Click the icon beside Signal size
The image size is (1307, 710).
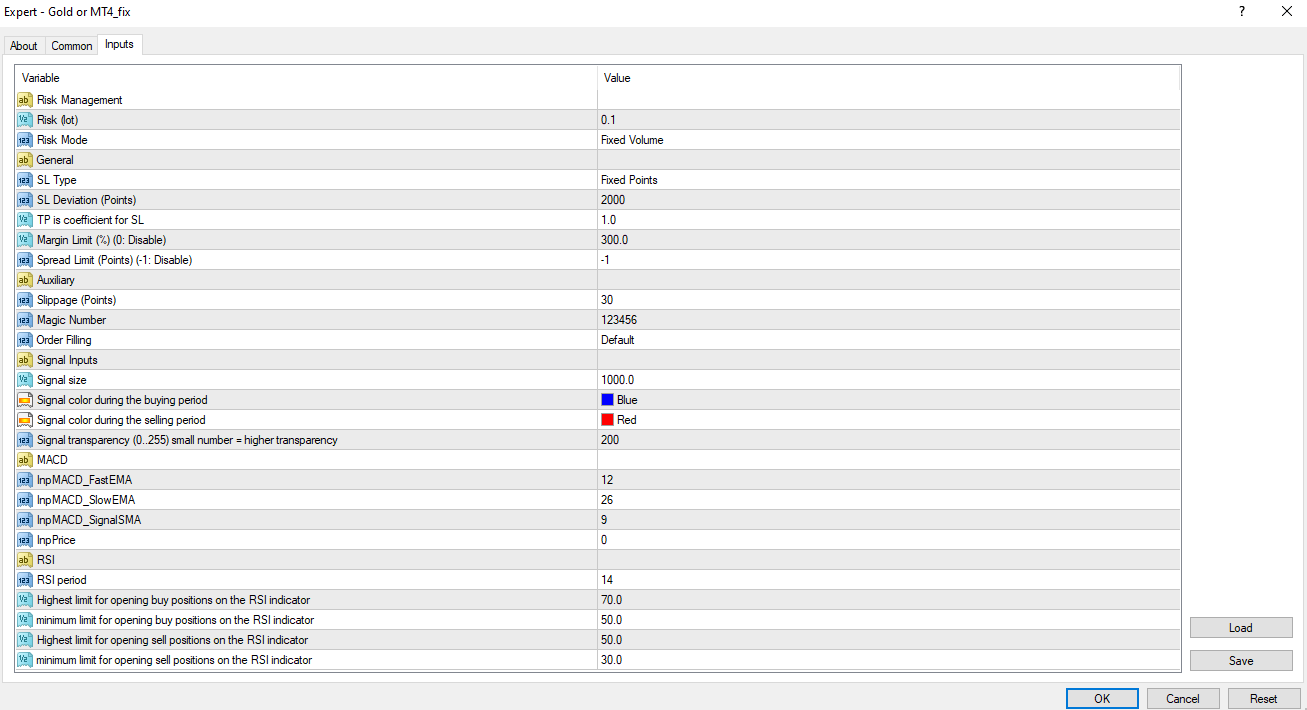click(25, 380)
